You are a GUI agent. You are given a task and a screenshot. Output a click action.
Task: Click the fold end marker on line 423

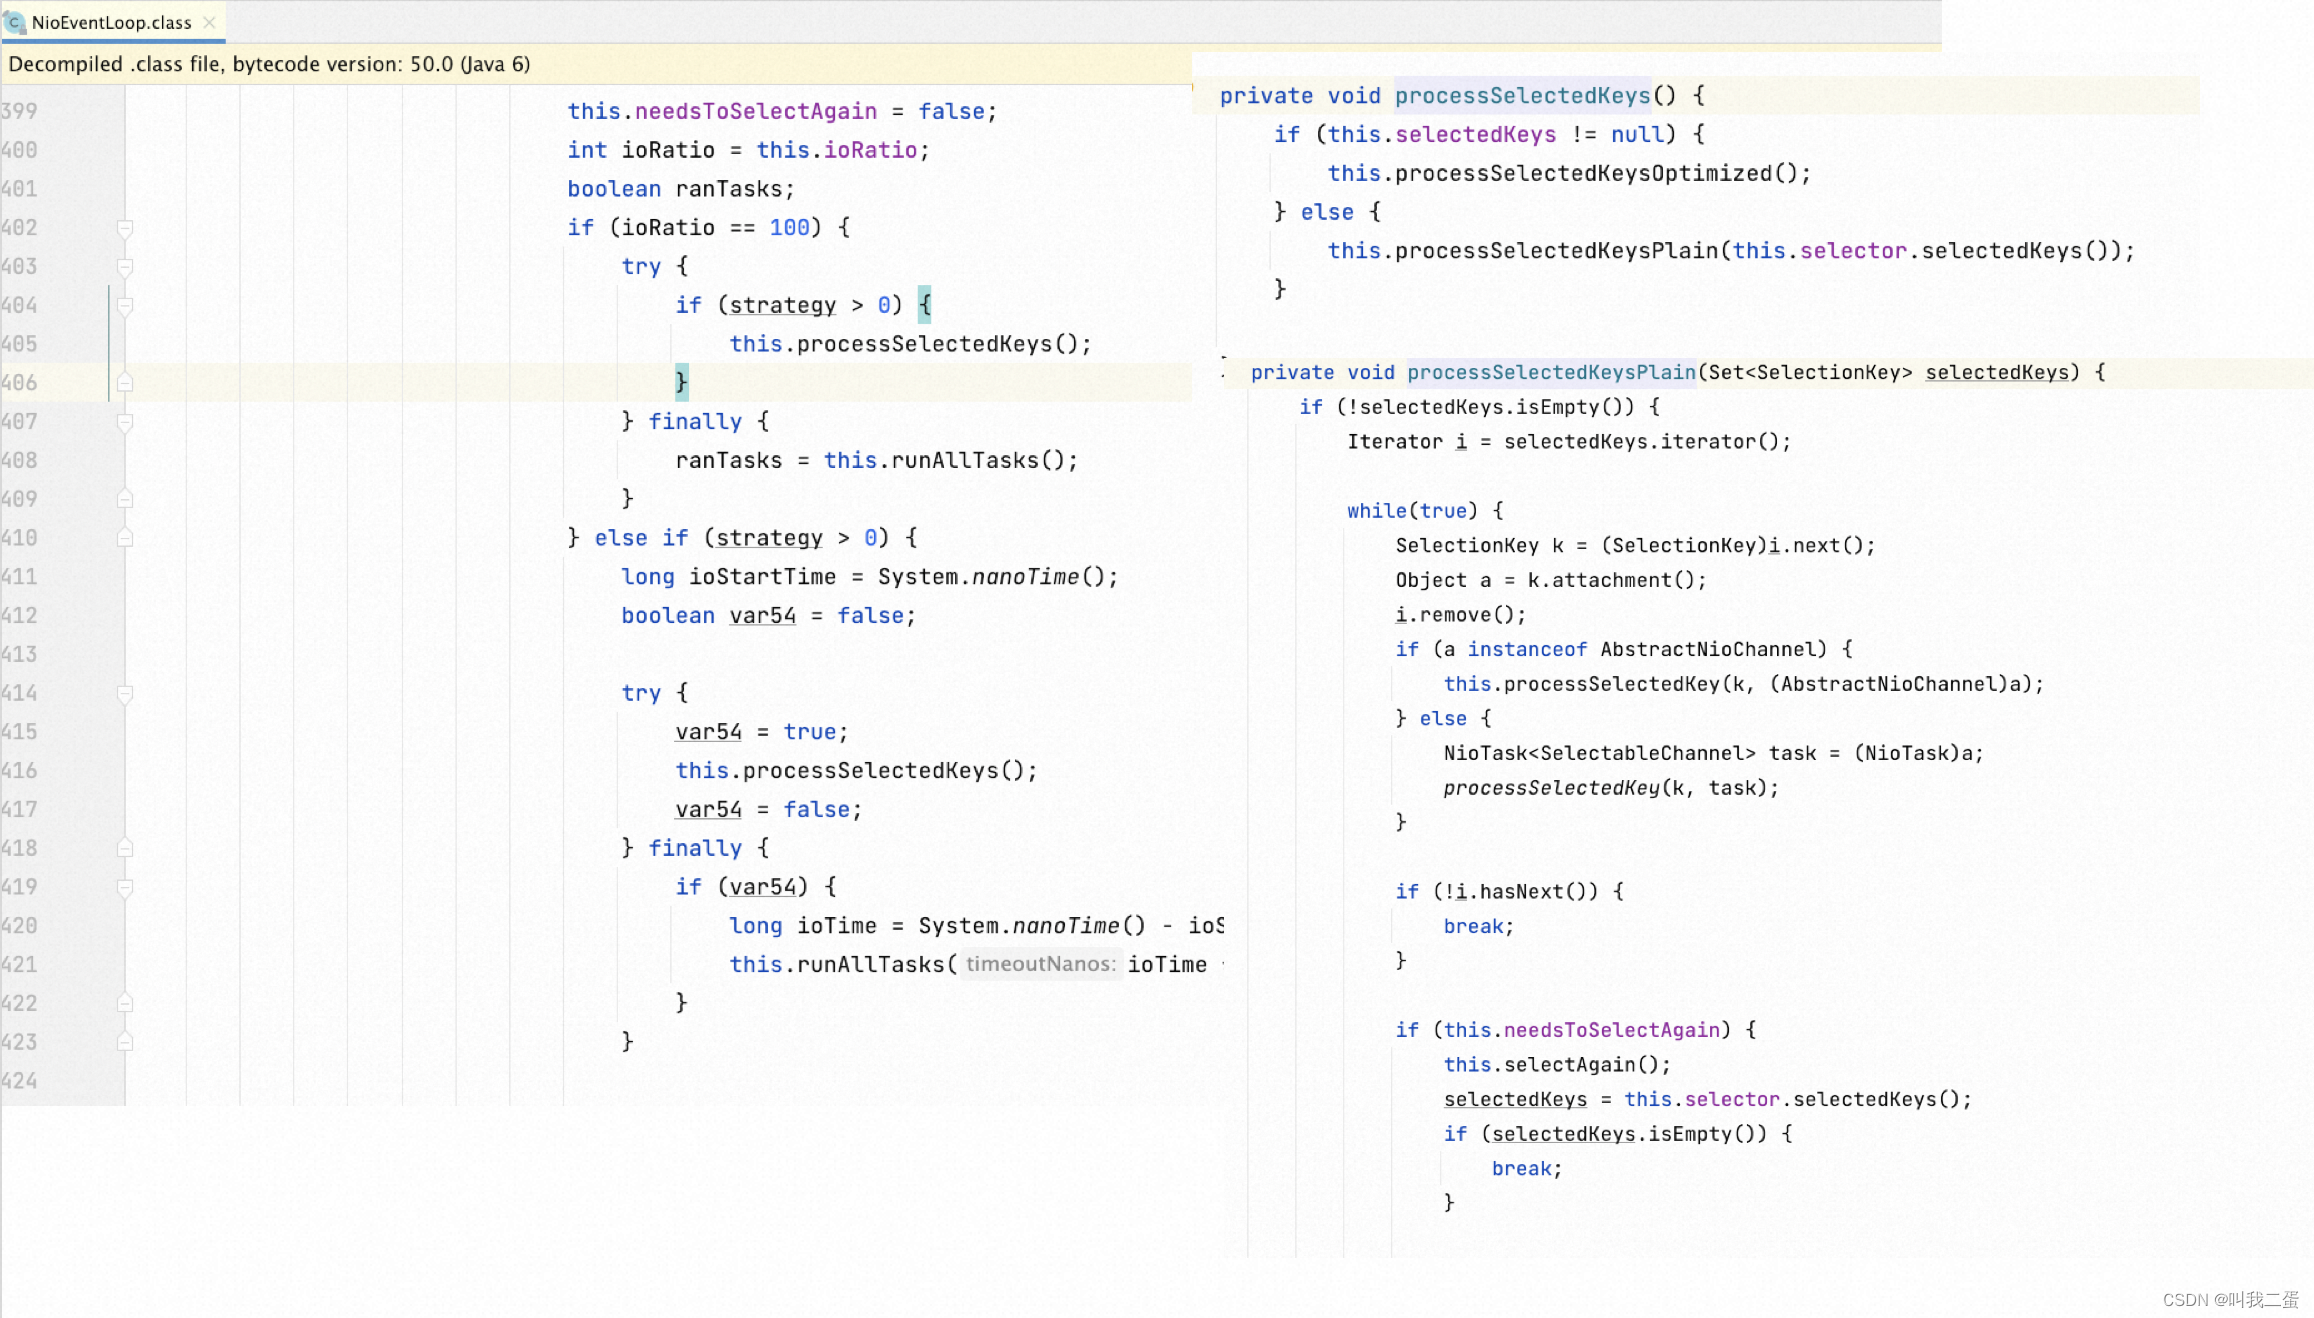(x=125, y=1042)
